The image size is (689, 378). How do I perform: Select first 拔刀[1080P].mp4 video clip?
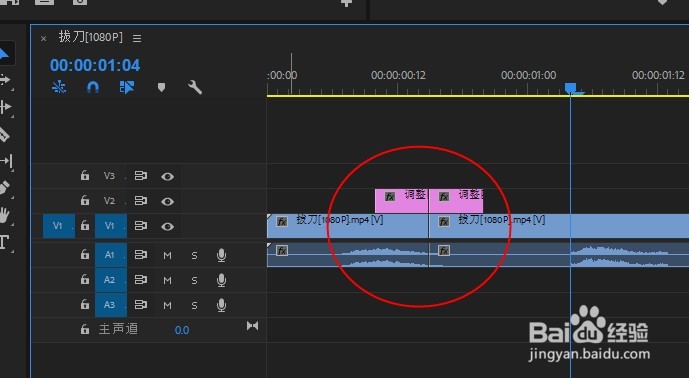[347, 226]
